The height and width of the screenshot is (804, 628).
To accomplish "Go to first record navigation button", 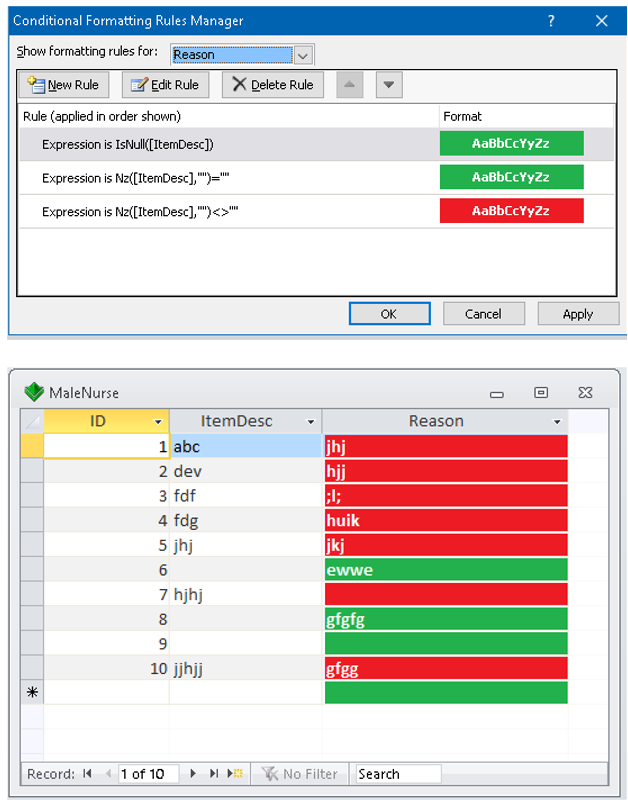I will pos(88,773).
